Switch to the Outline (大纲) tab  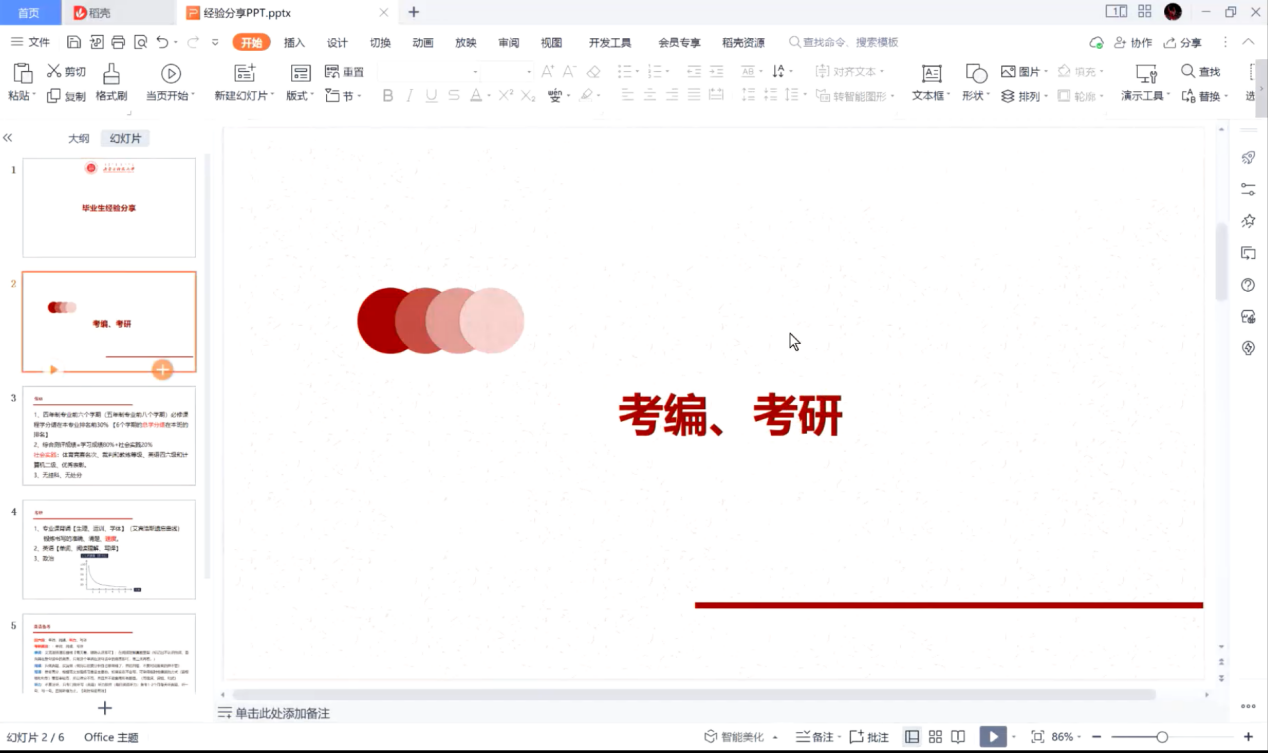click(x=78, y=139)
